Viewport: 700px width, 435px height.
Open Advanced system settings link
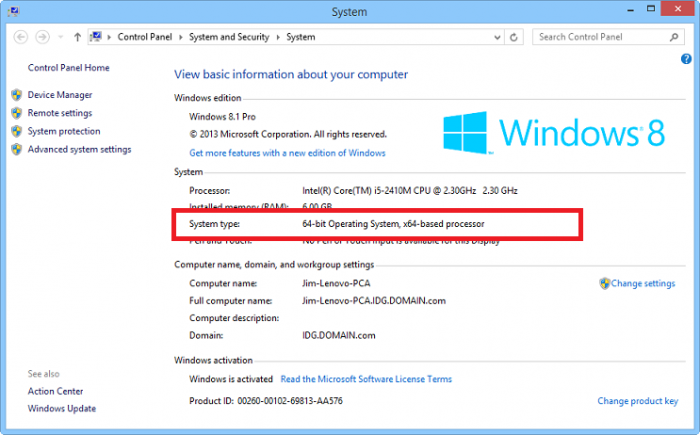coord(79,149)
